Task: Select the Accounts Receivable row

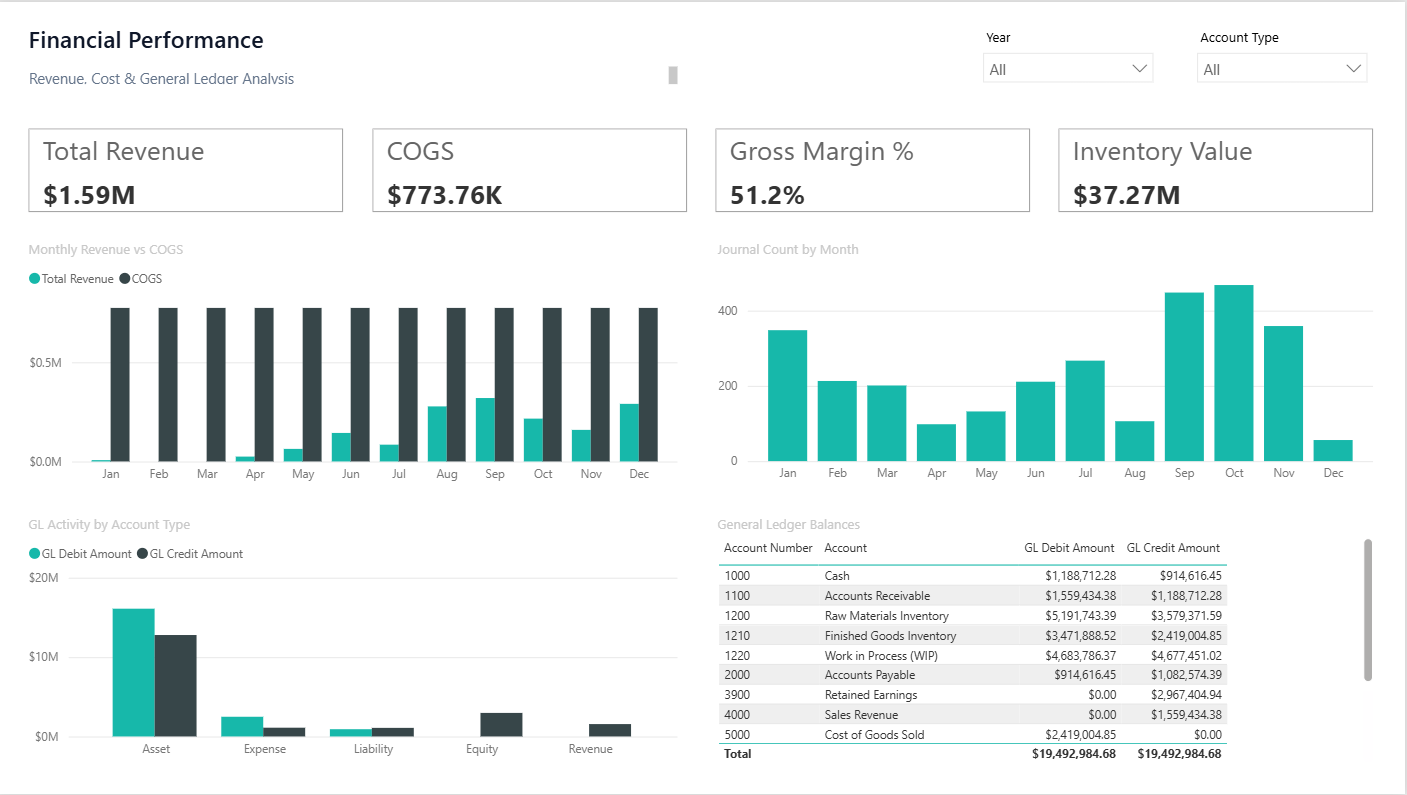Action: (972, 596)
